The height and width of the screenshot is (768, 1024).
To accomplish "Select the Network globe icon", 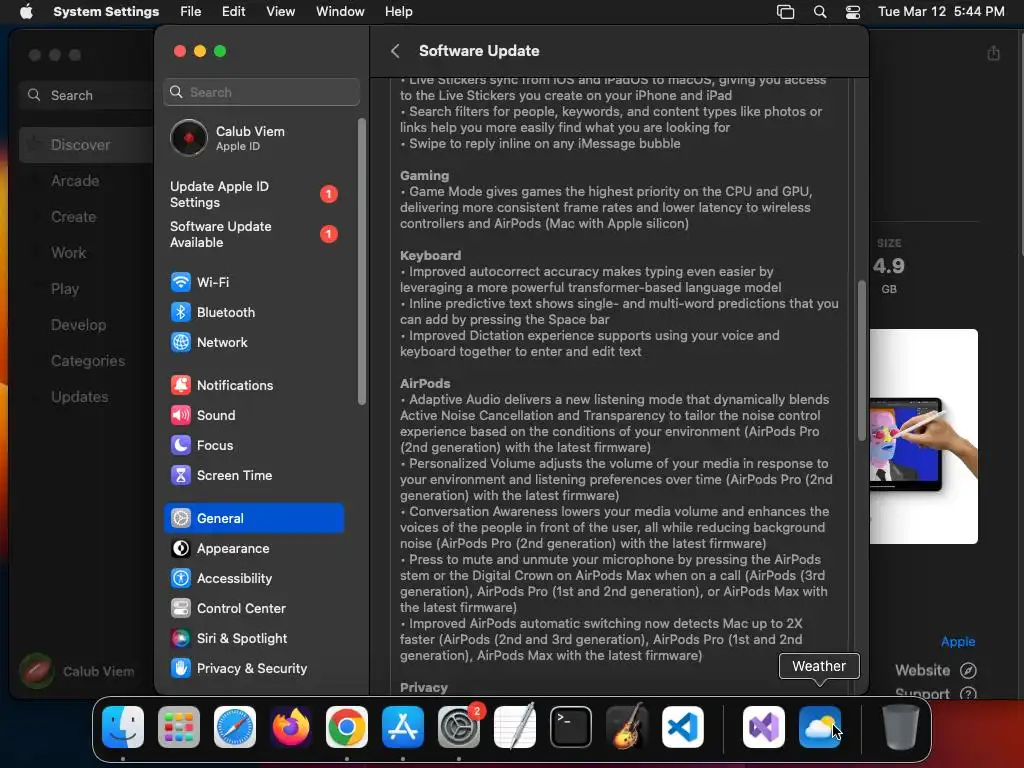I will [x=181, y=342].
